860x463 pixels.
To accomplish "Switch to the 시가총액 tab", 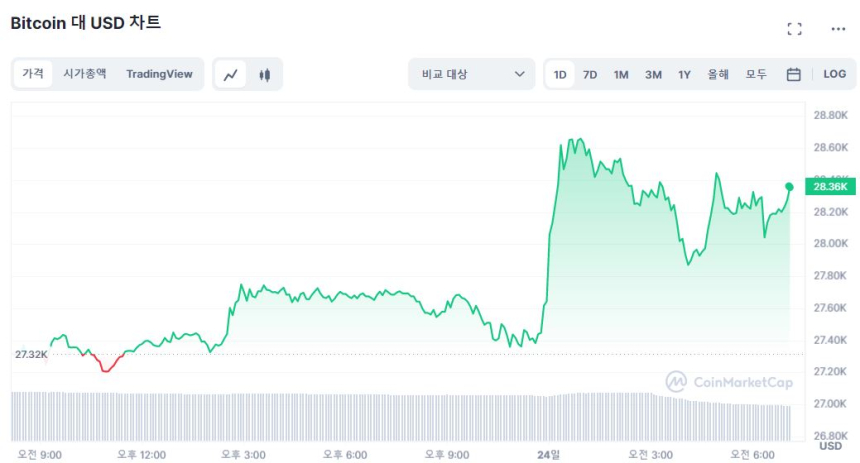I will pos(85,74).
